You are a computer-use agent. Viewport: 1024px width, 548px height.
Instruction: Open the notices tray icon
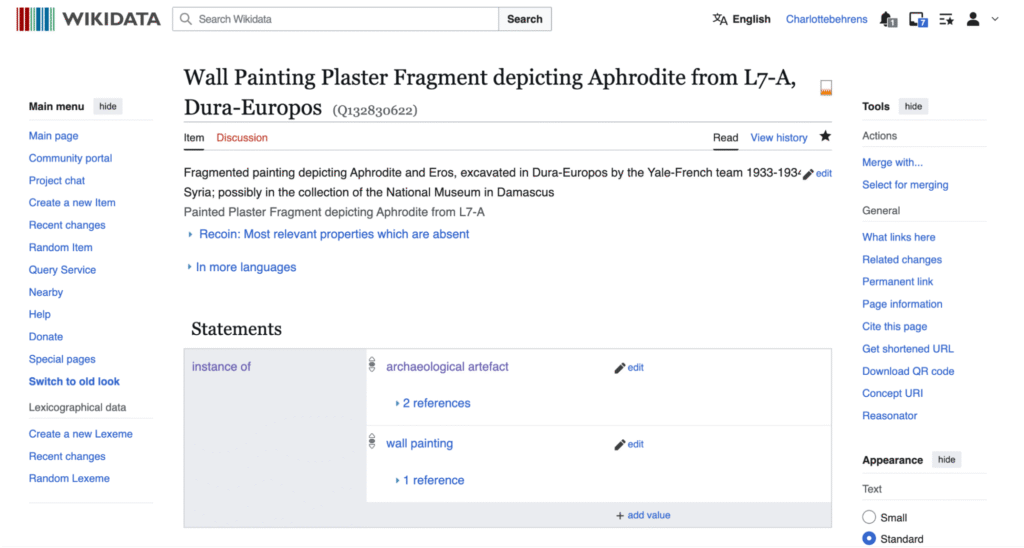(x=917, y=19)
